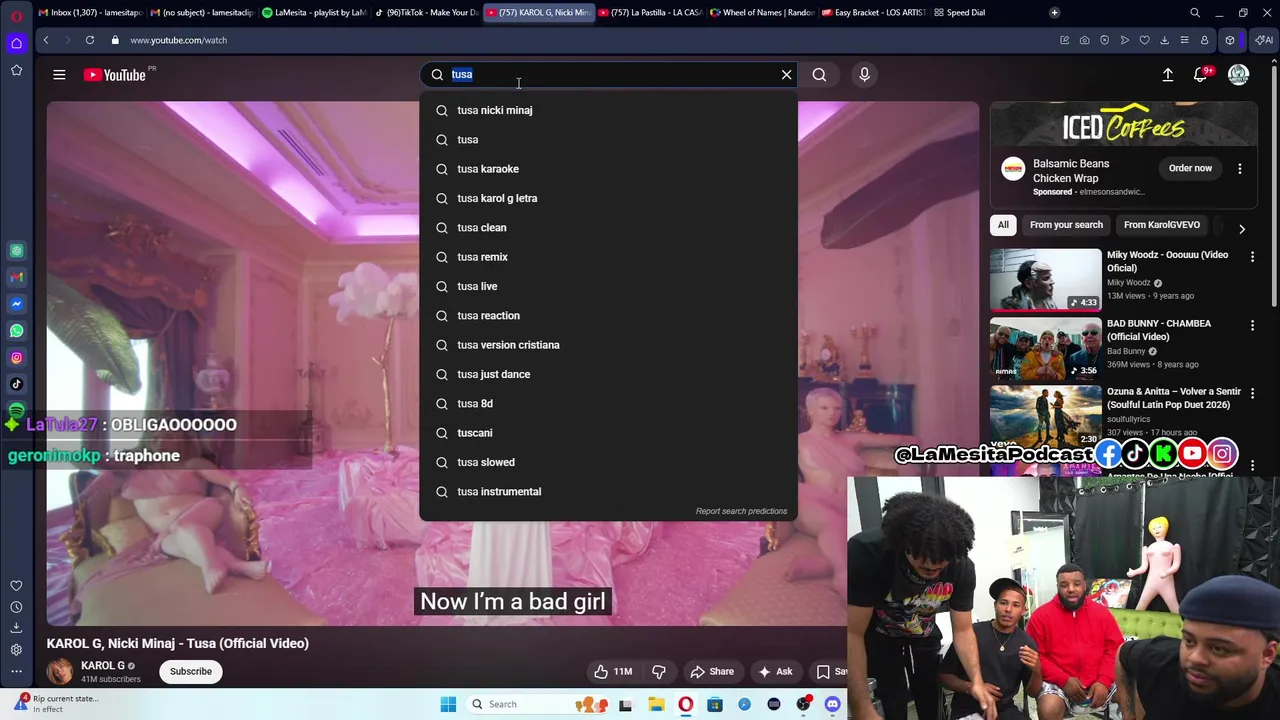Switch to the LaMesita Spotify playlist tab

point(314,12)
